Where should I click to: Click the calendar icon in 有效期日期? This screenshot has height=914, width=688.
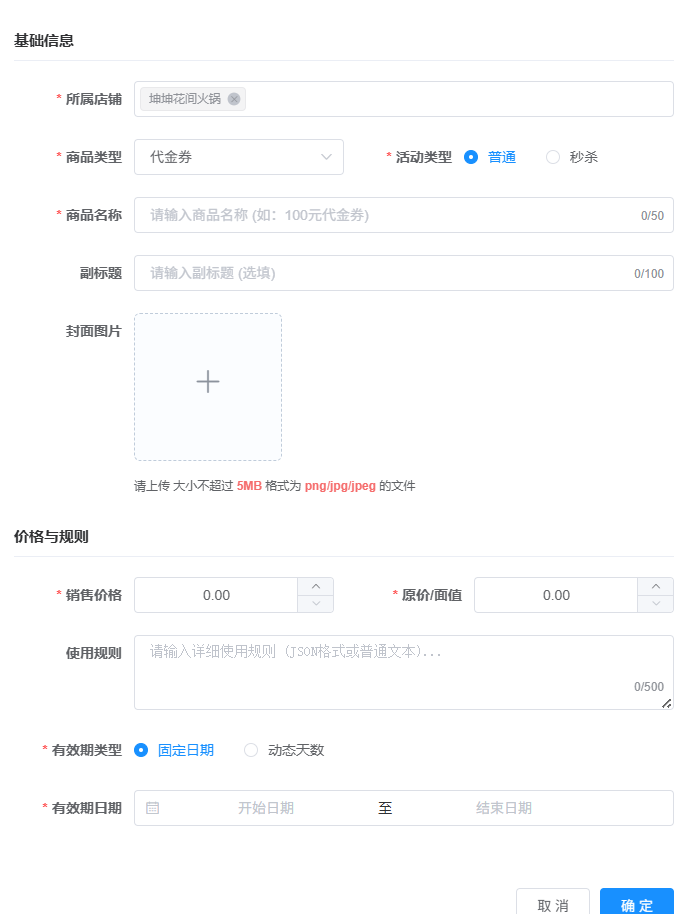coord(152,808)
